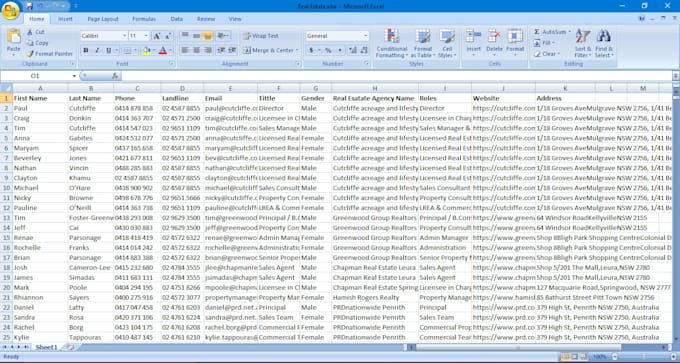Open the Clear options
Viewport: 680px width, 363px height.
[546, 54]
